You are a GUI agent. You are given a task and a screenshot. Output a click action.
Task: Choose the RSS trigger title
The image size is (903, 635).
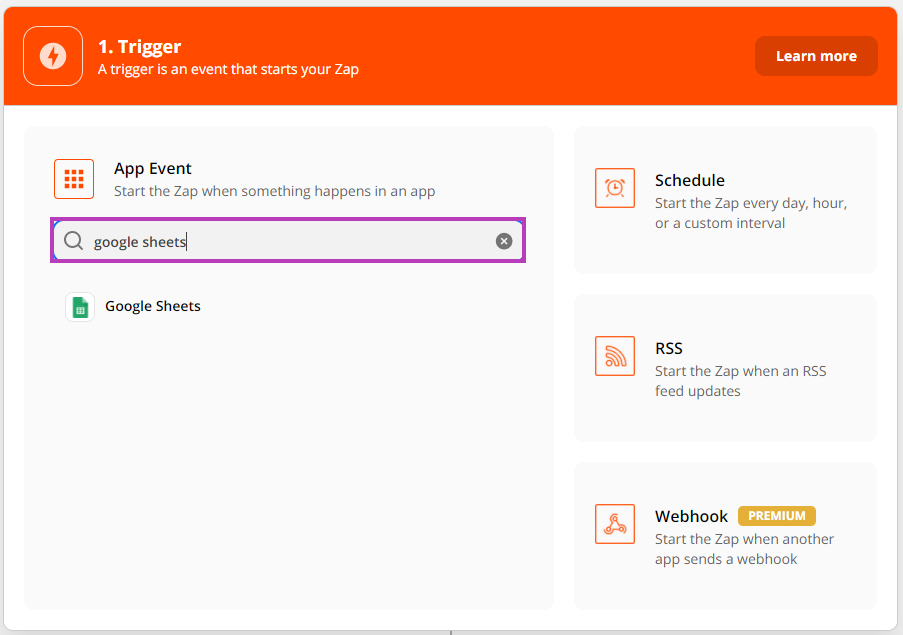(669, 348)
